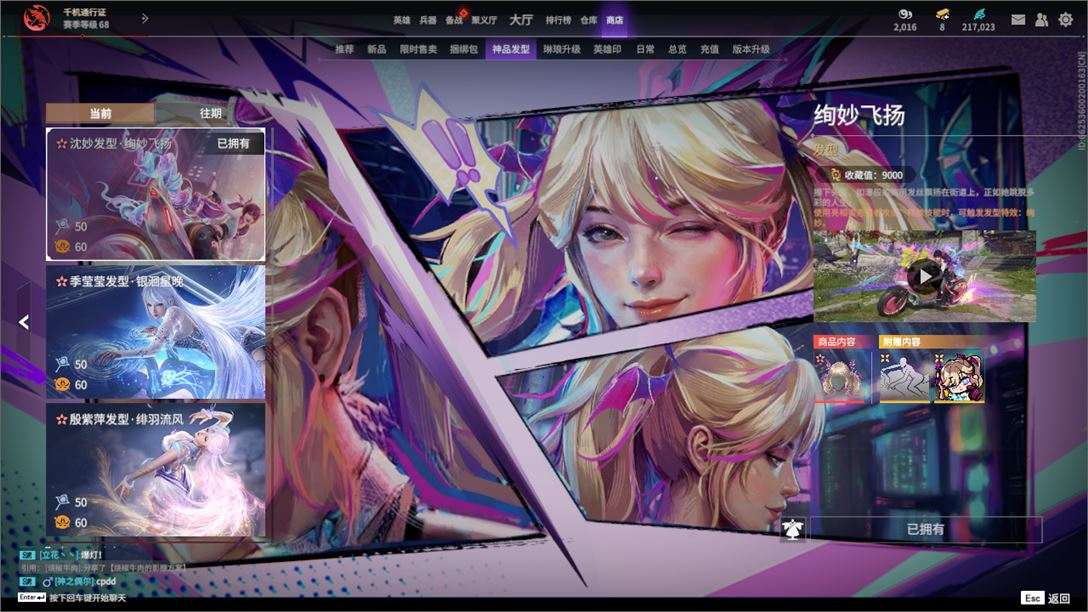1088x612 pixels.
Task: Click the gold ingot currency icon
Action: click(x=942, y=13)
